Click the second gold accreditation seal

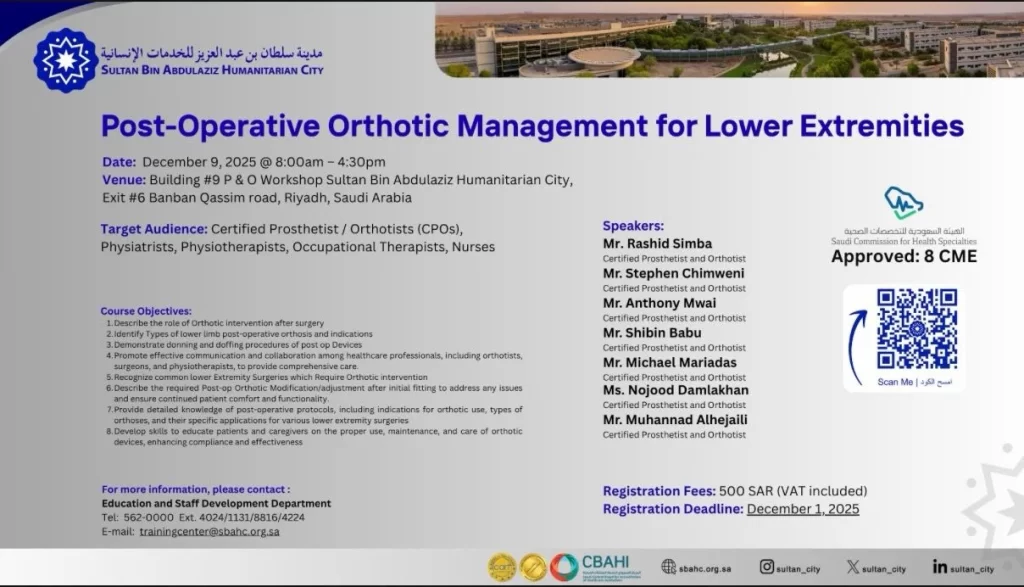tap(533, 567)
